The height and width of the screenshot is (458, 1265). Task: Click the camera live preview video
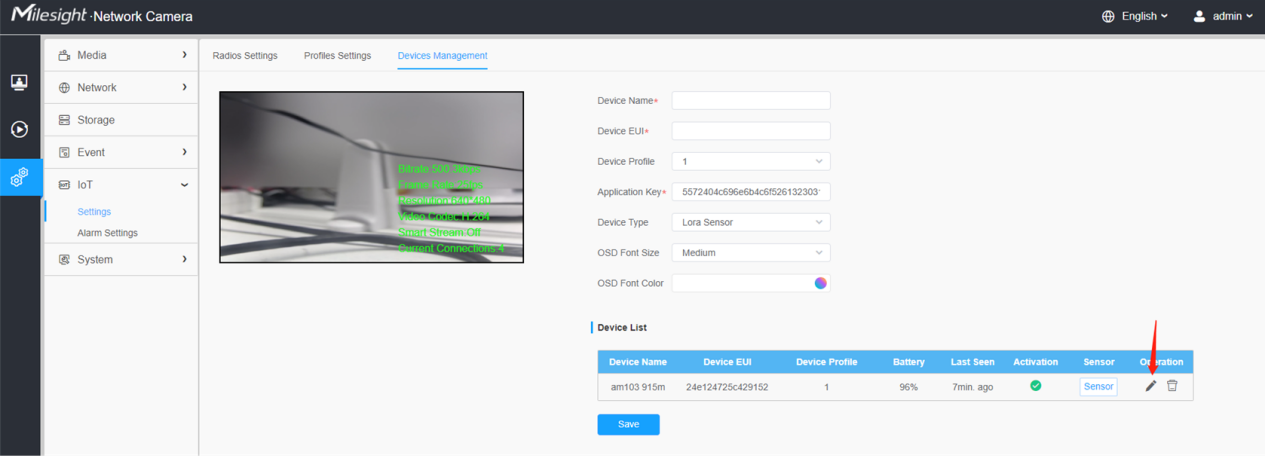coord(371,177)
